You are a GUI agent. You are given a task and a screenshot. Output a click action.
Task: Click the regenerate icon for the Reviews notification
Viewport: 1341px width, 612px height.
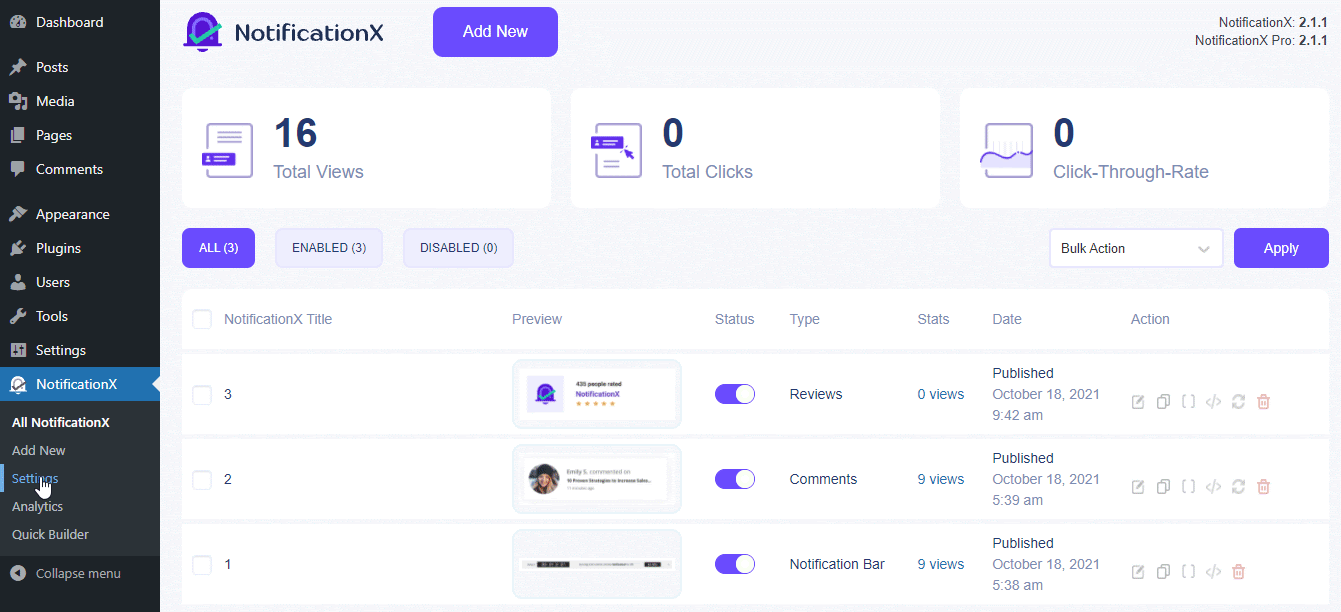tap(1238, 402)
